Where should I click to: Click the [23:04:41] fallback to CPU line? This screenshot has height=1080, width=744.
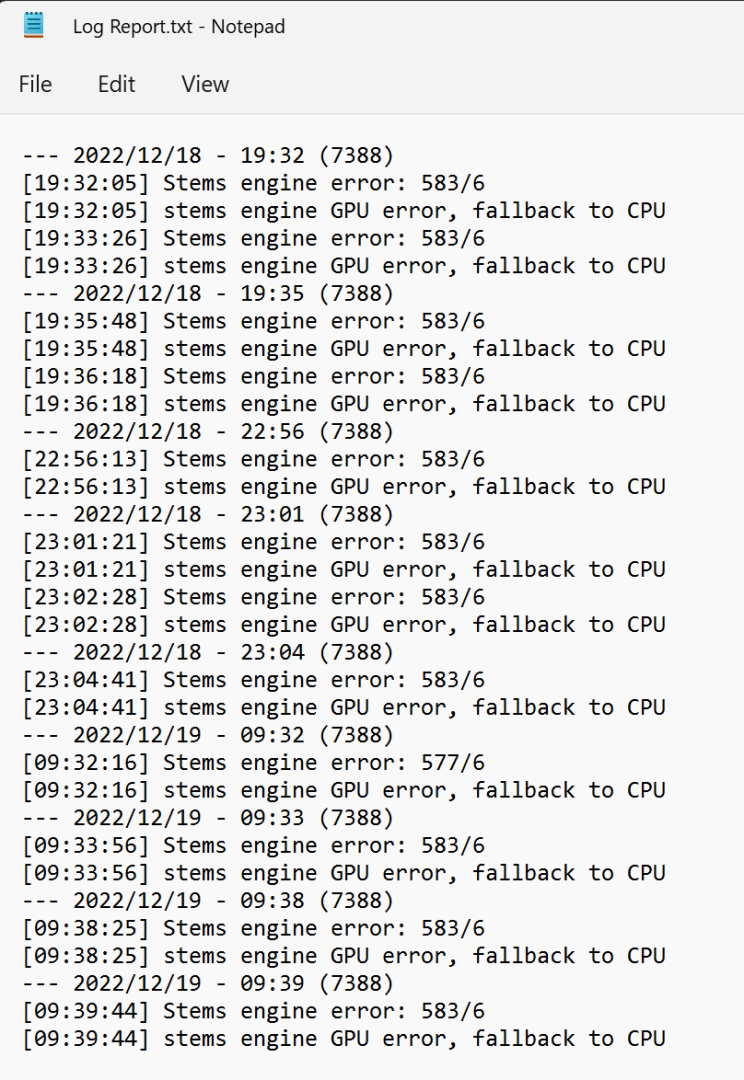coord(344,707)
